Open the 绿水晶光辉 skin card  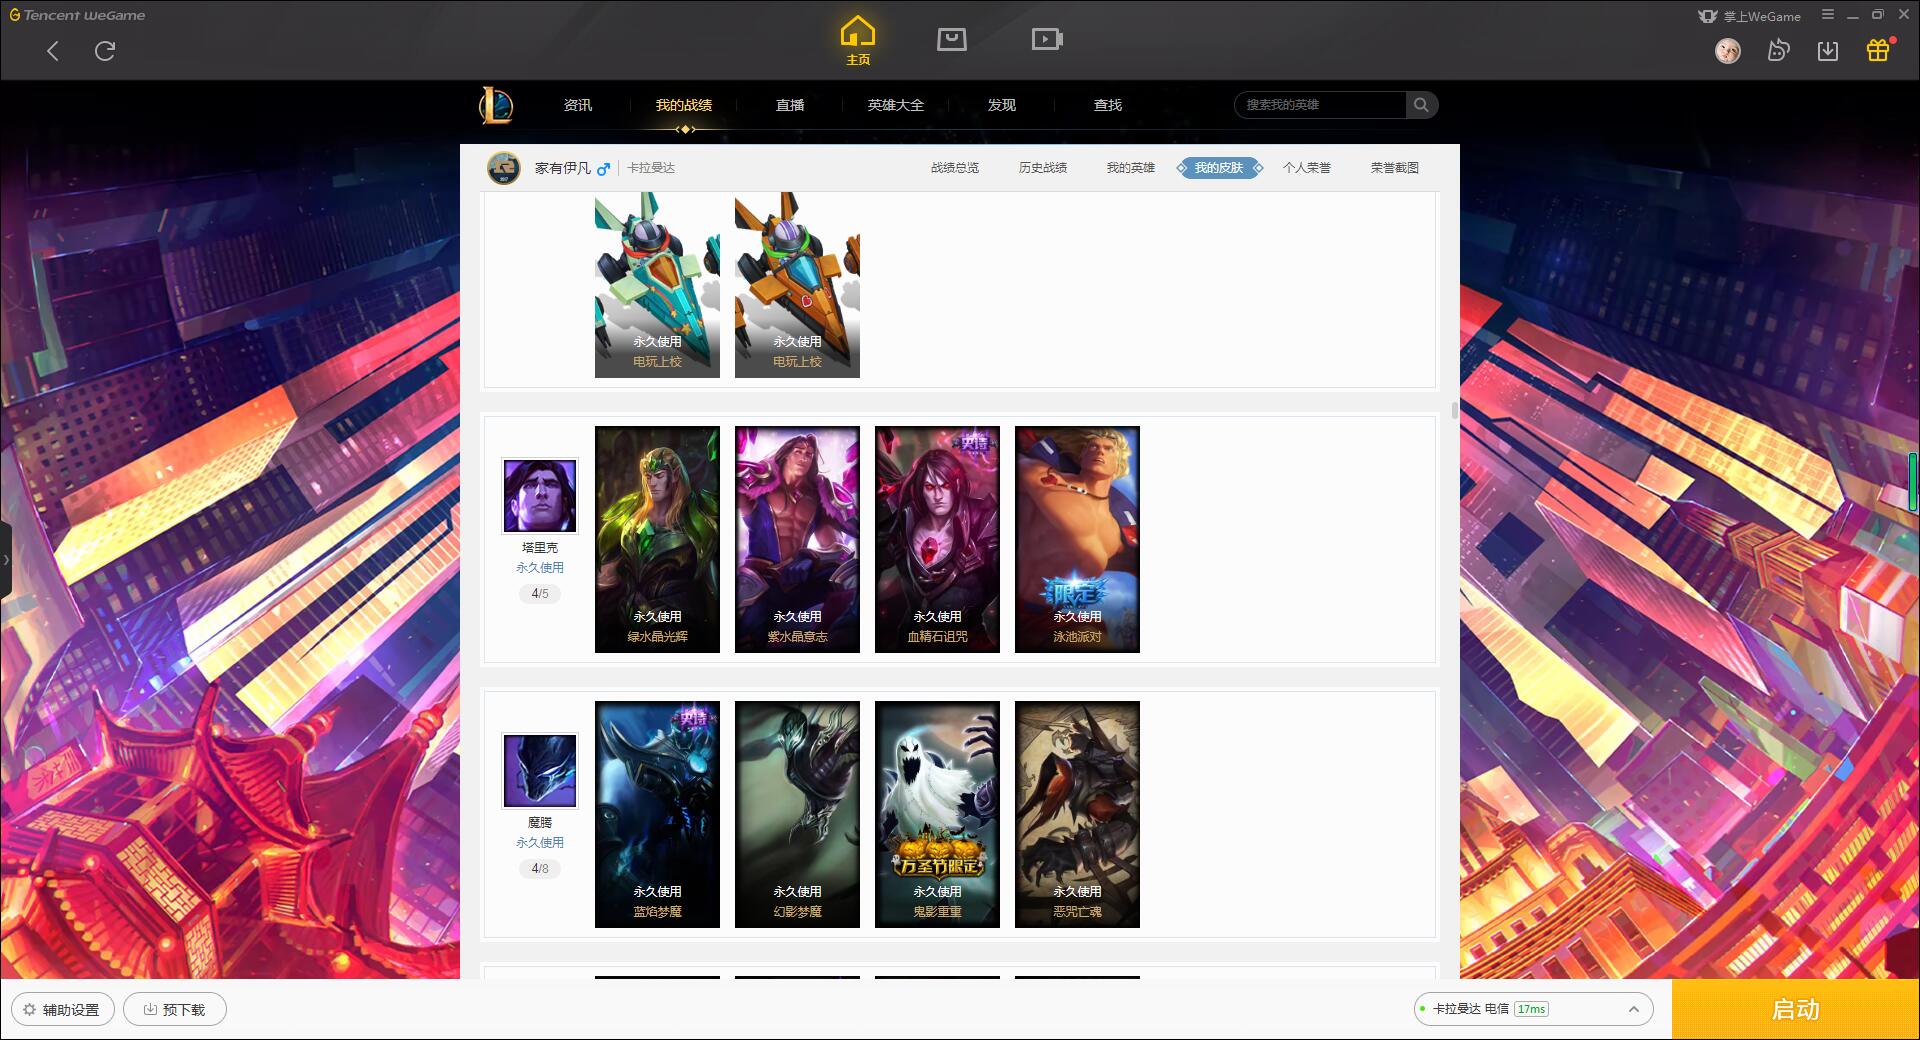point(657,540)
